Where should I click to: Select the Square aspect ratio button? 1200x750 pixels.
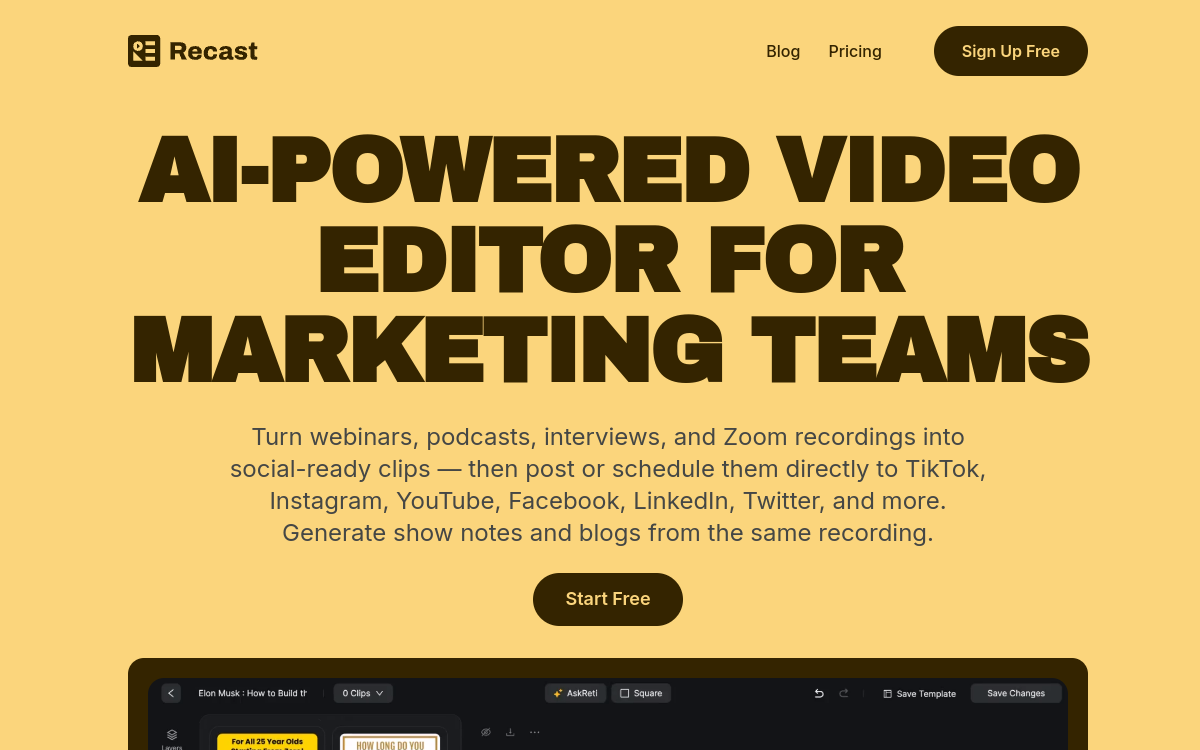point(641,693)
